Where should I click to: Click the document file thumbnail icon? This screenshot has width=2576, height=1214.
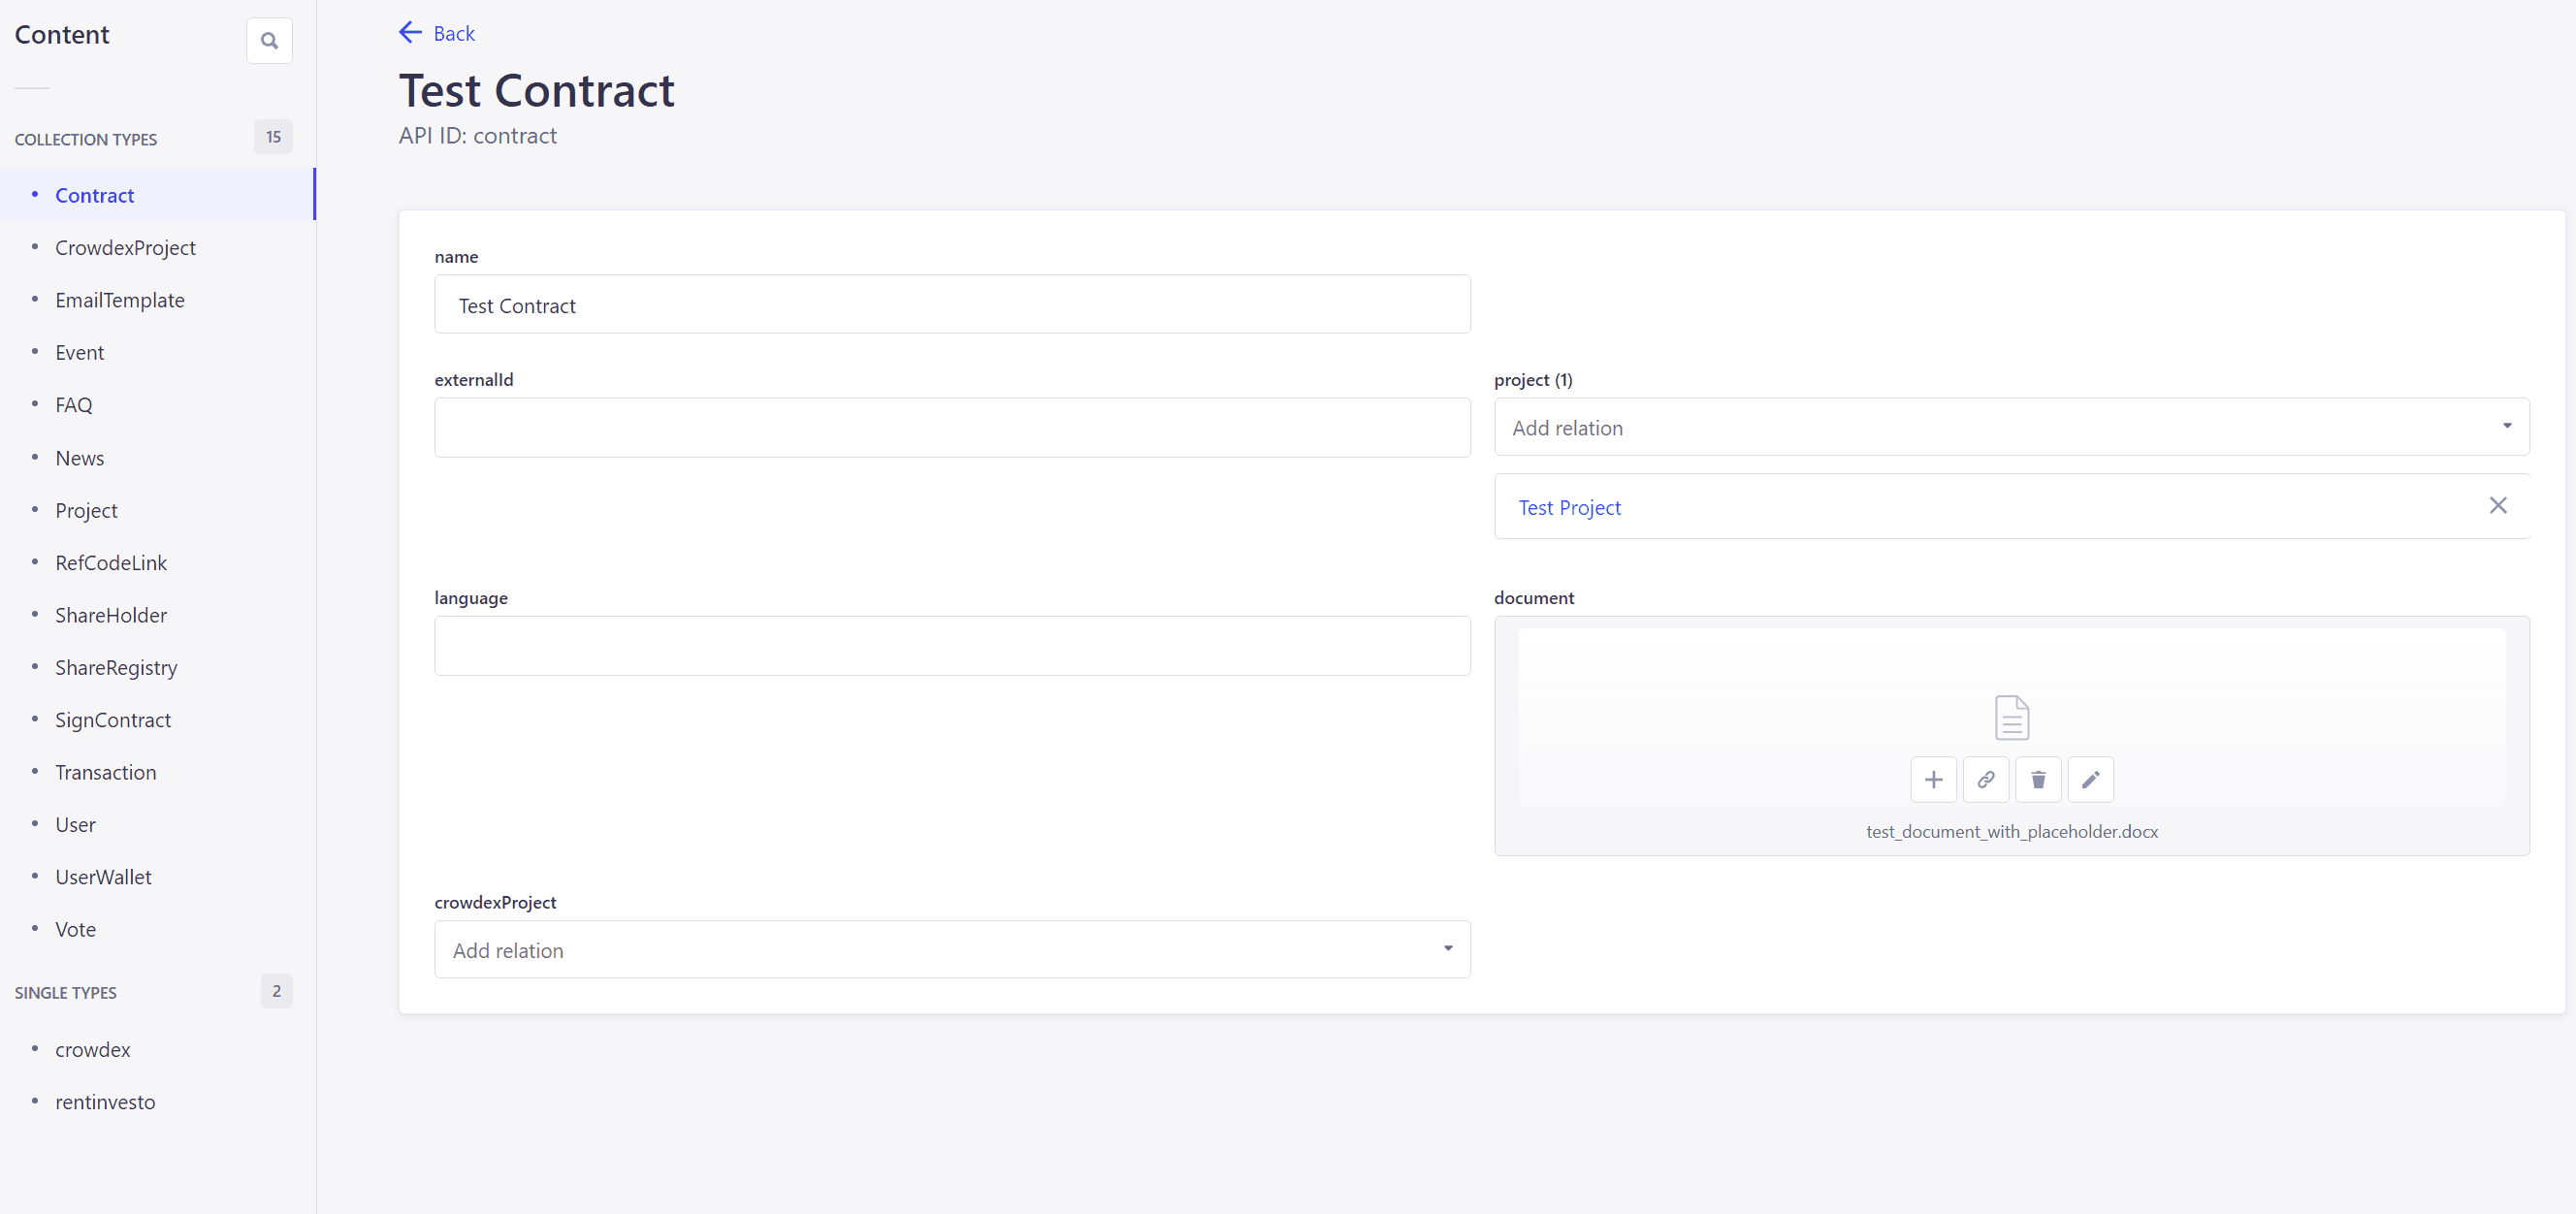(x=2012, y=717)
